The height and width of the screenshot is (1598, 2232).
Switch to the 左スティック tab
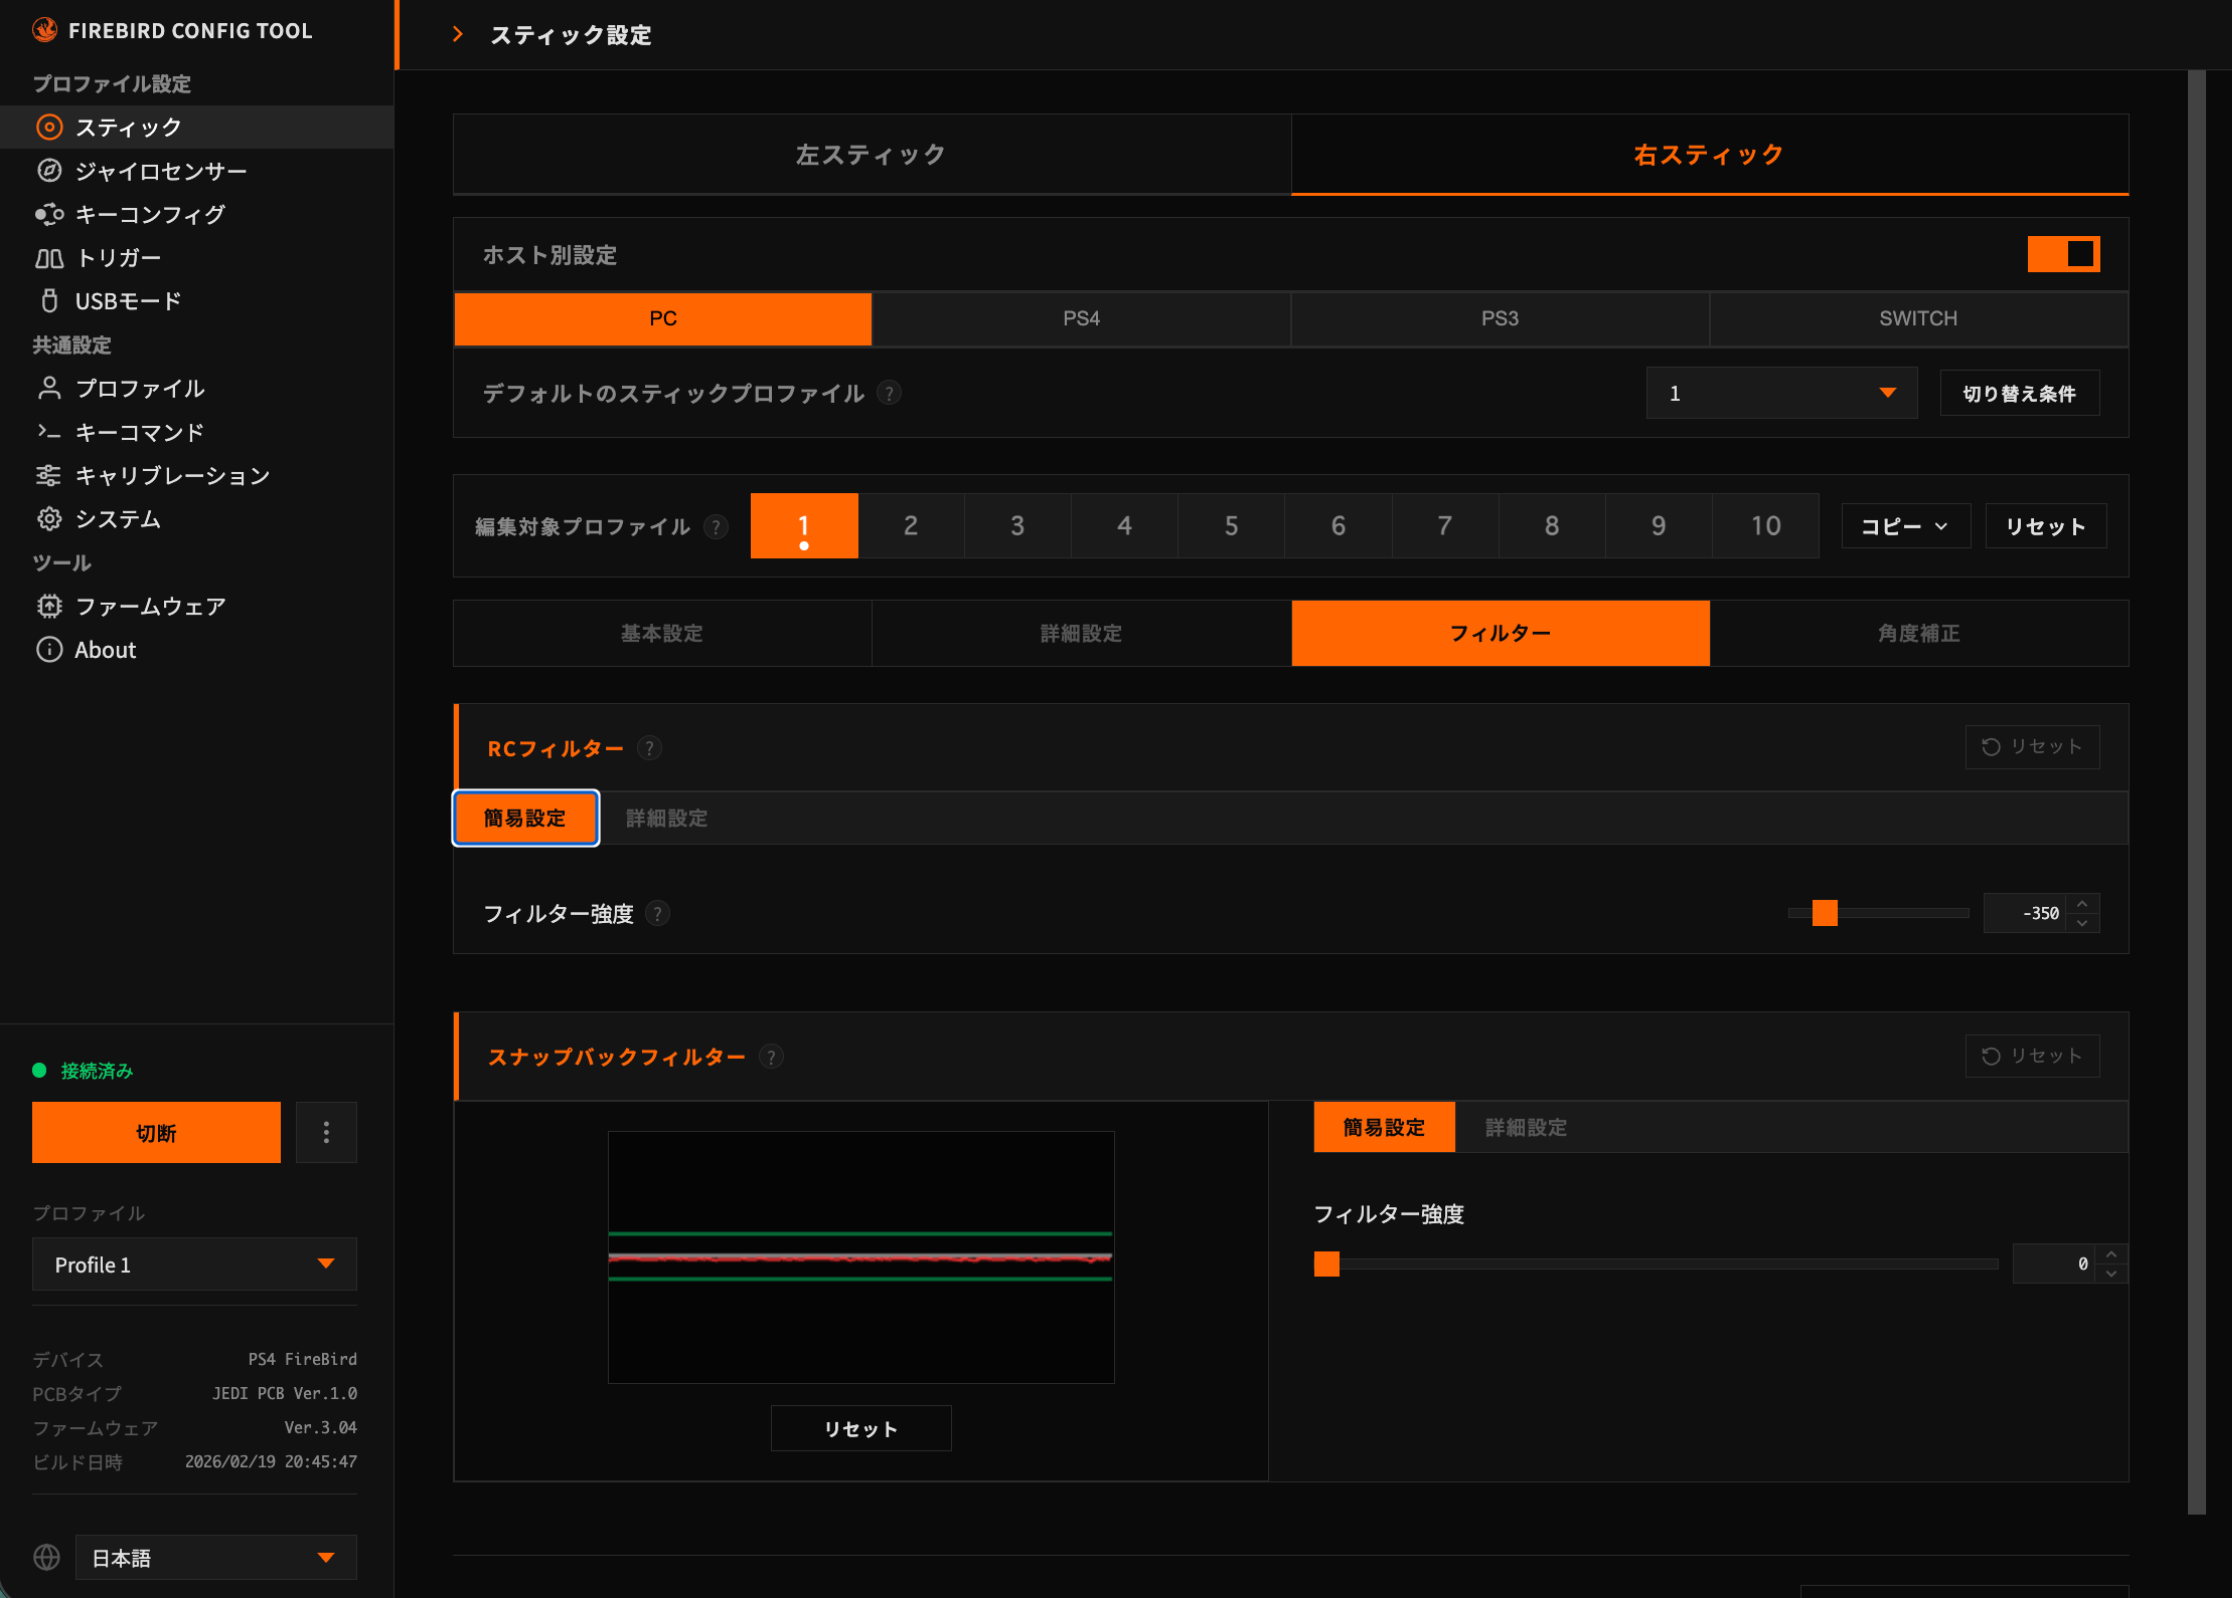tap(871, 155)
